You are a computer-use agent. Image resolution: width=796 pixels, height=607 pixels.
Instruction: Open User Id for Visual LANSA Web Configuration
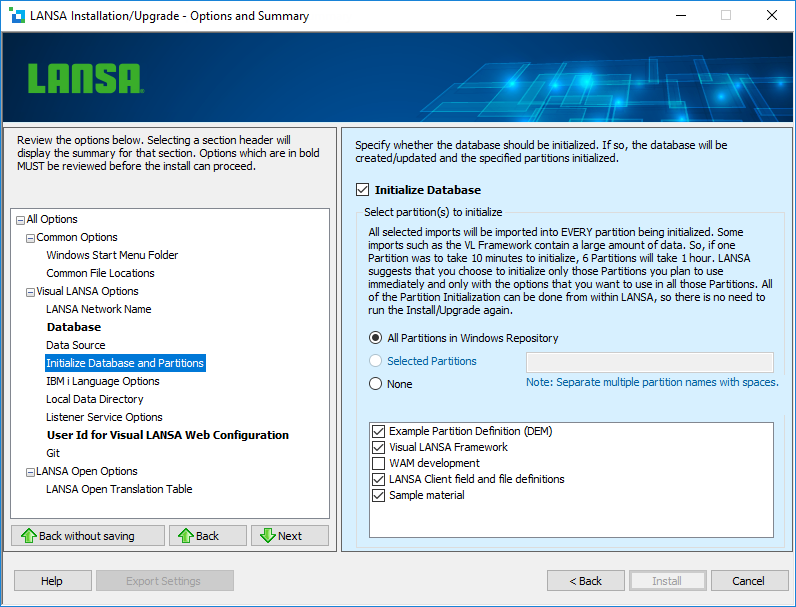pyautogui.click(x=168, y=435)
